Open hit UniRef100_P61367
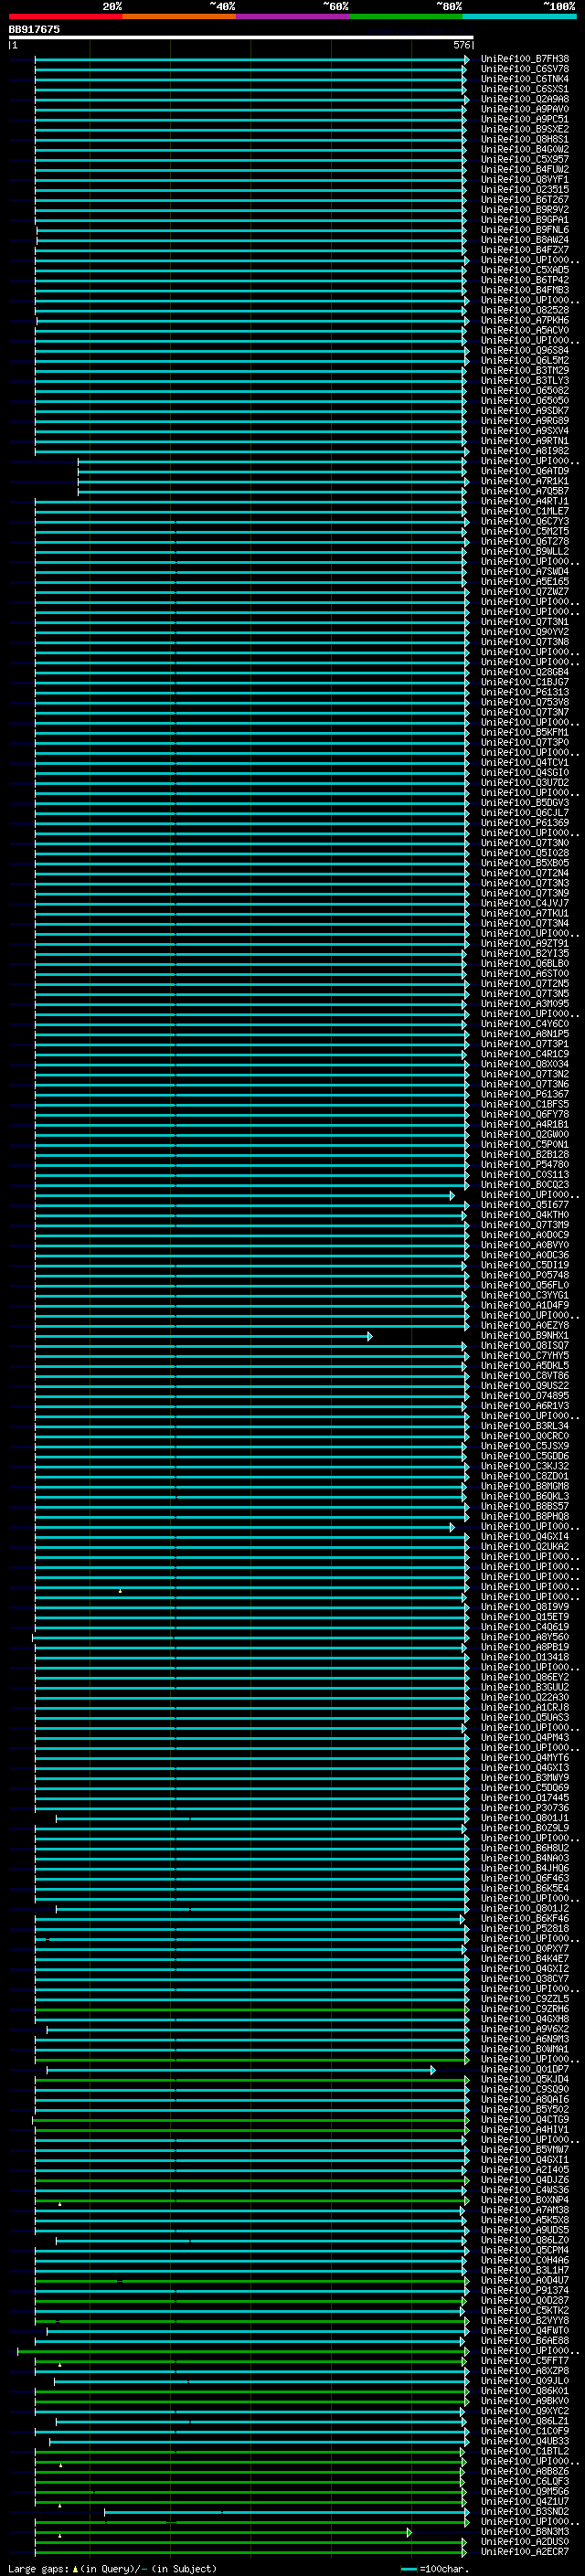 tap(525, 1094)
